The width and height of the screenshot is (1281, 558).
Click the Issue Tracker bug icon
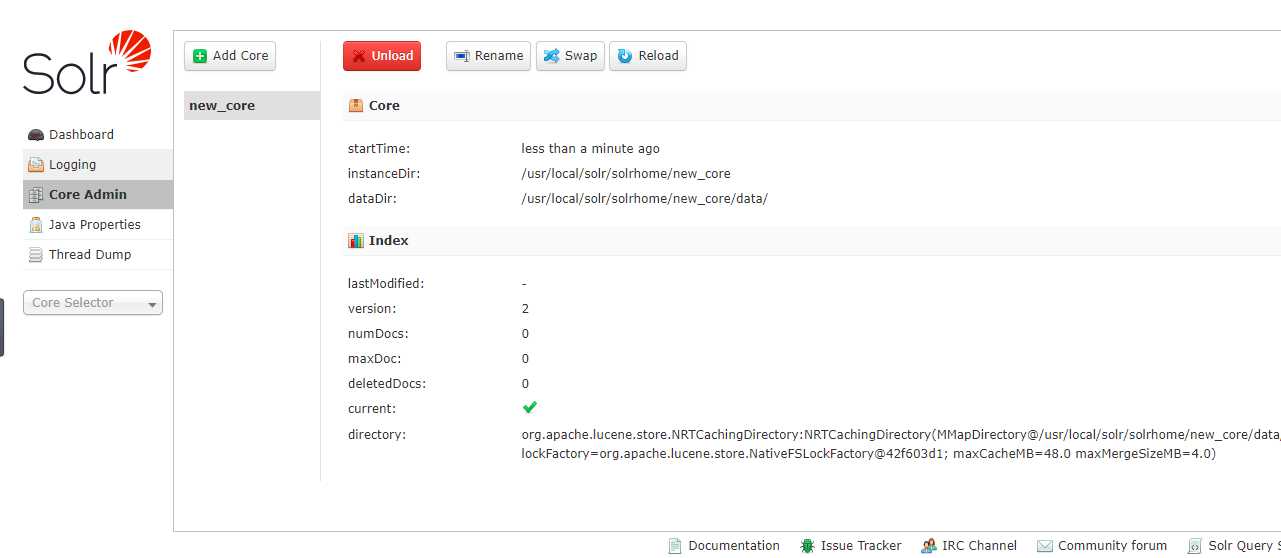point(807,546)
